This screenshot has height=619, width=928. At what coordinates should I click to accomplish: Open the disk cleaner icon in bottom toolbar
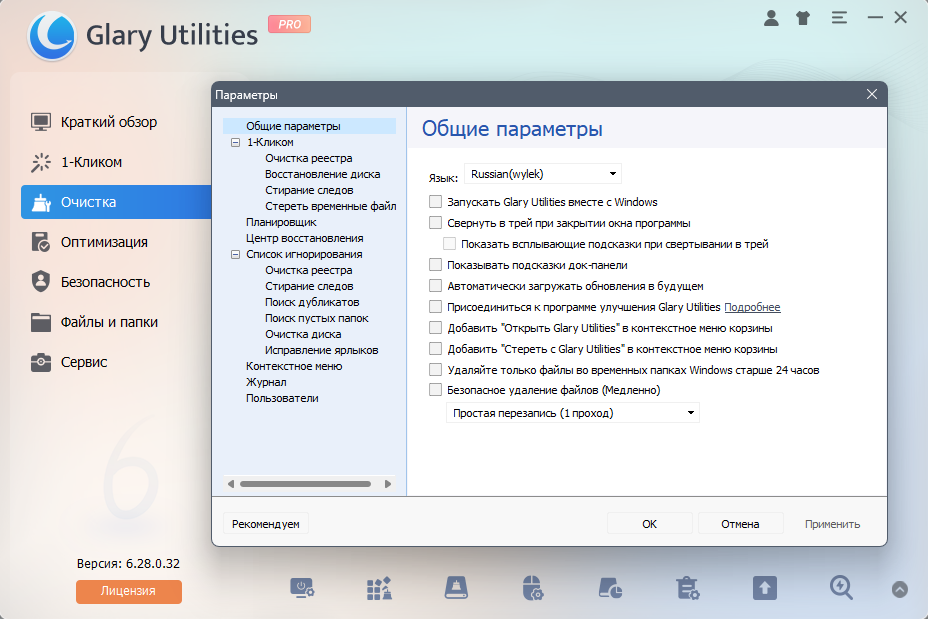click(x=456, y=589)
